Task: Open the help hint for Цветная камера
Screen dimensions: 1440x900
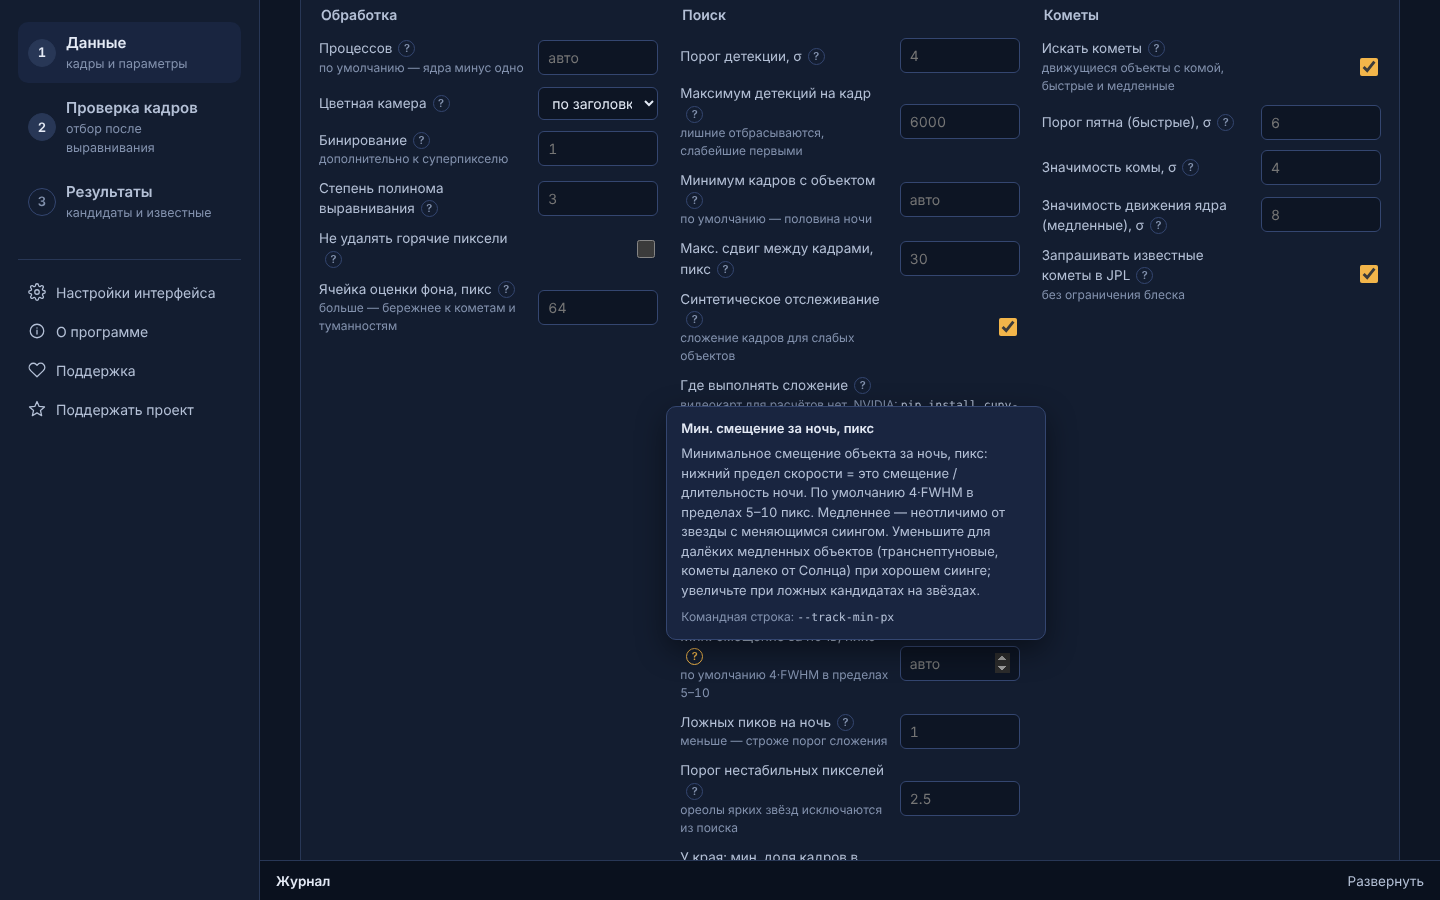Action: [x=441, y=103]
